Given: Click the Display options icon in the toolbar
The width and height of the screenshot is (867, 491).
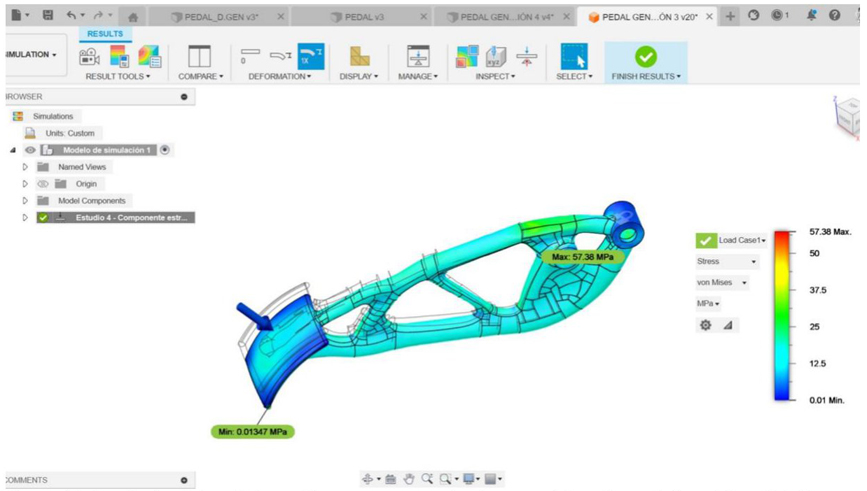Looking at the screenshot, I should tap(359, 57).
